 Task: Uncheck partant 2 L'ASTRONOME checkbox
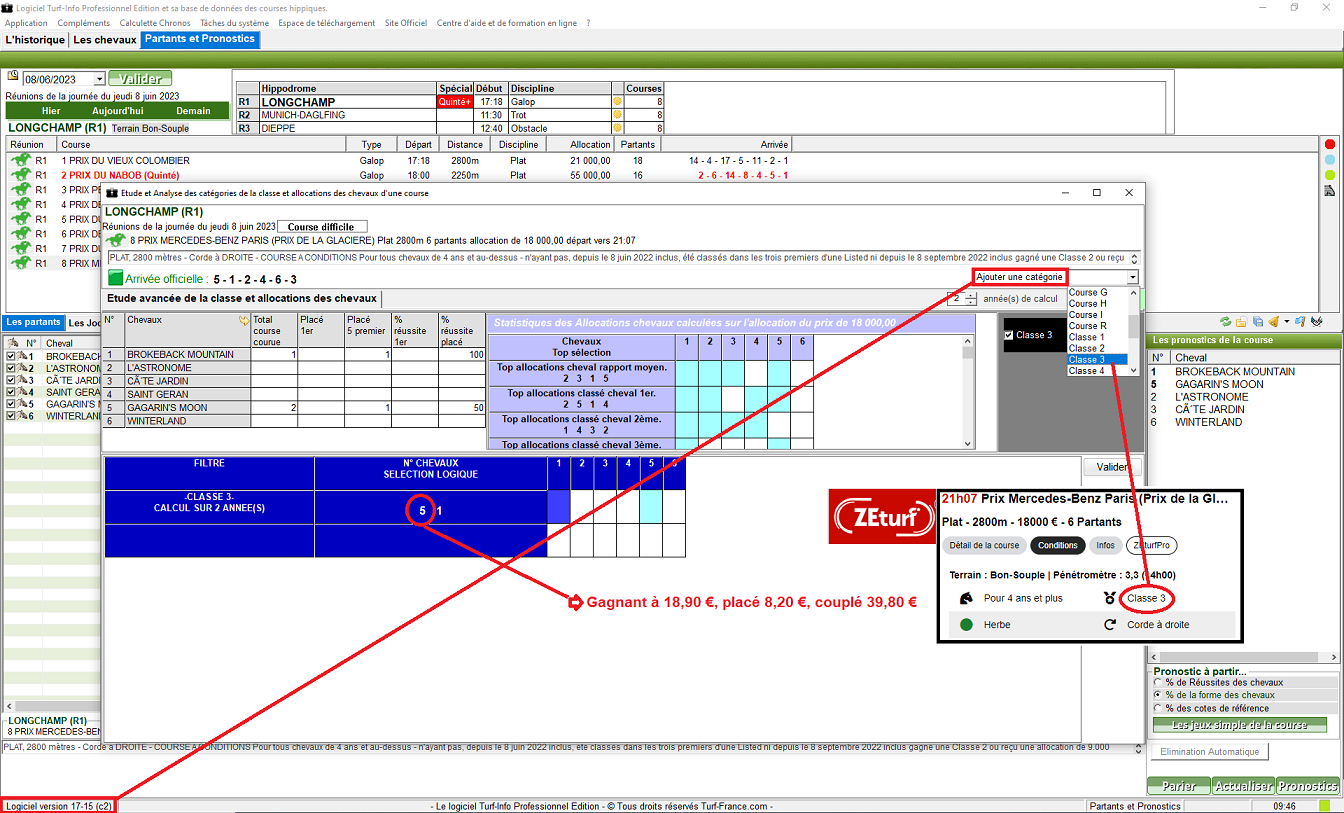[x=11, y=368]
